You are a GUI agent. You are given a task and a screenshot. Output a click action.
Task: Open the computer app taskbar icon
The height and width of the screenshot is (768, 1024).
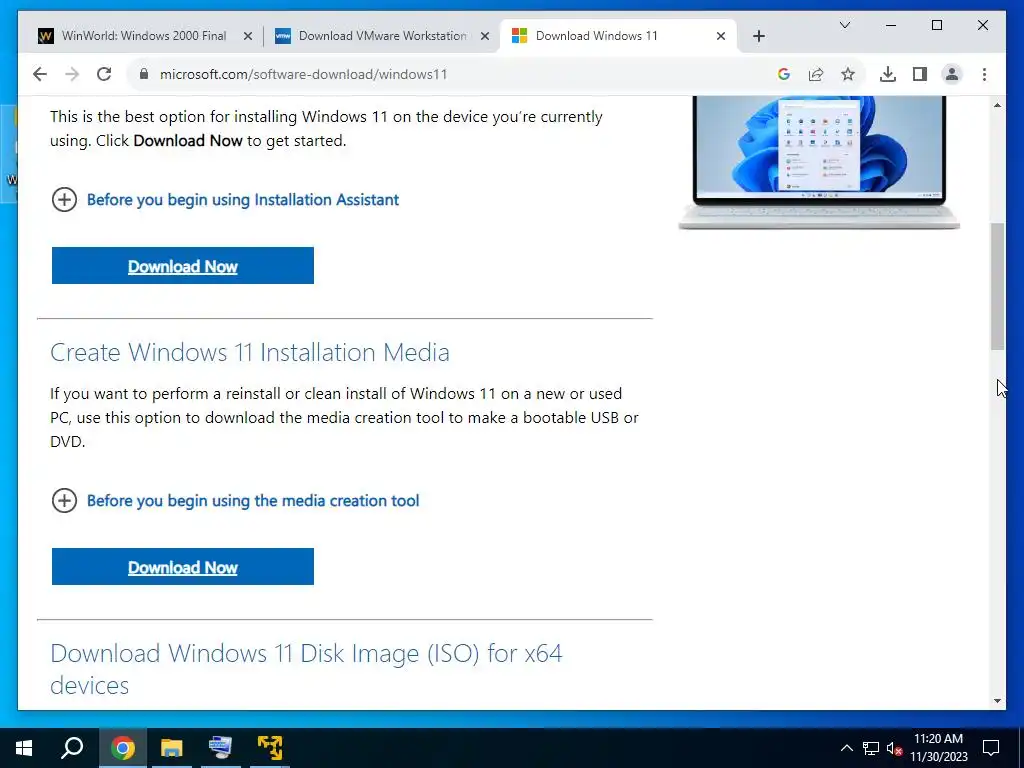pos(220,748)
